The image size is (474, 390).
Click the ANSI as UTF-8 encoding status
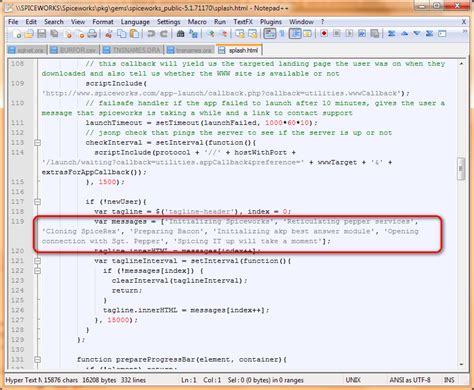click(410, 380)
